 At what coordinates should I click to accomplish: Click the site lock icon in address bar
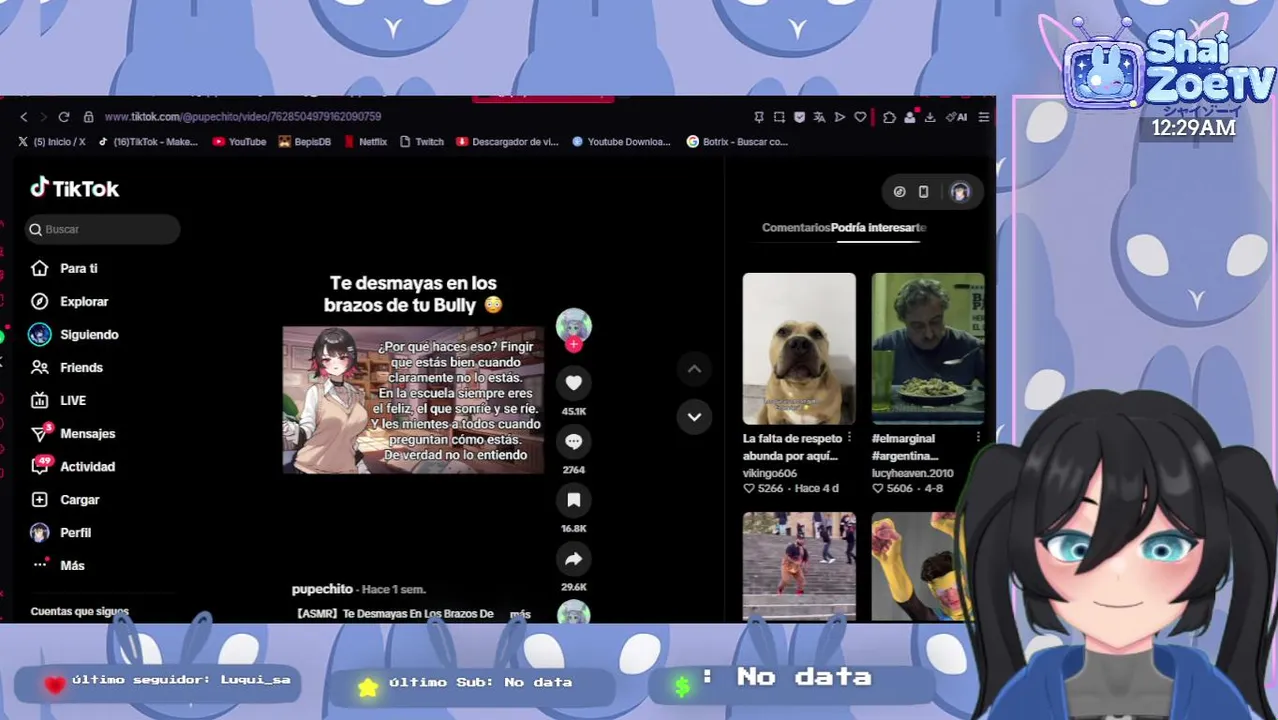click(88, 117)
